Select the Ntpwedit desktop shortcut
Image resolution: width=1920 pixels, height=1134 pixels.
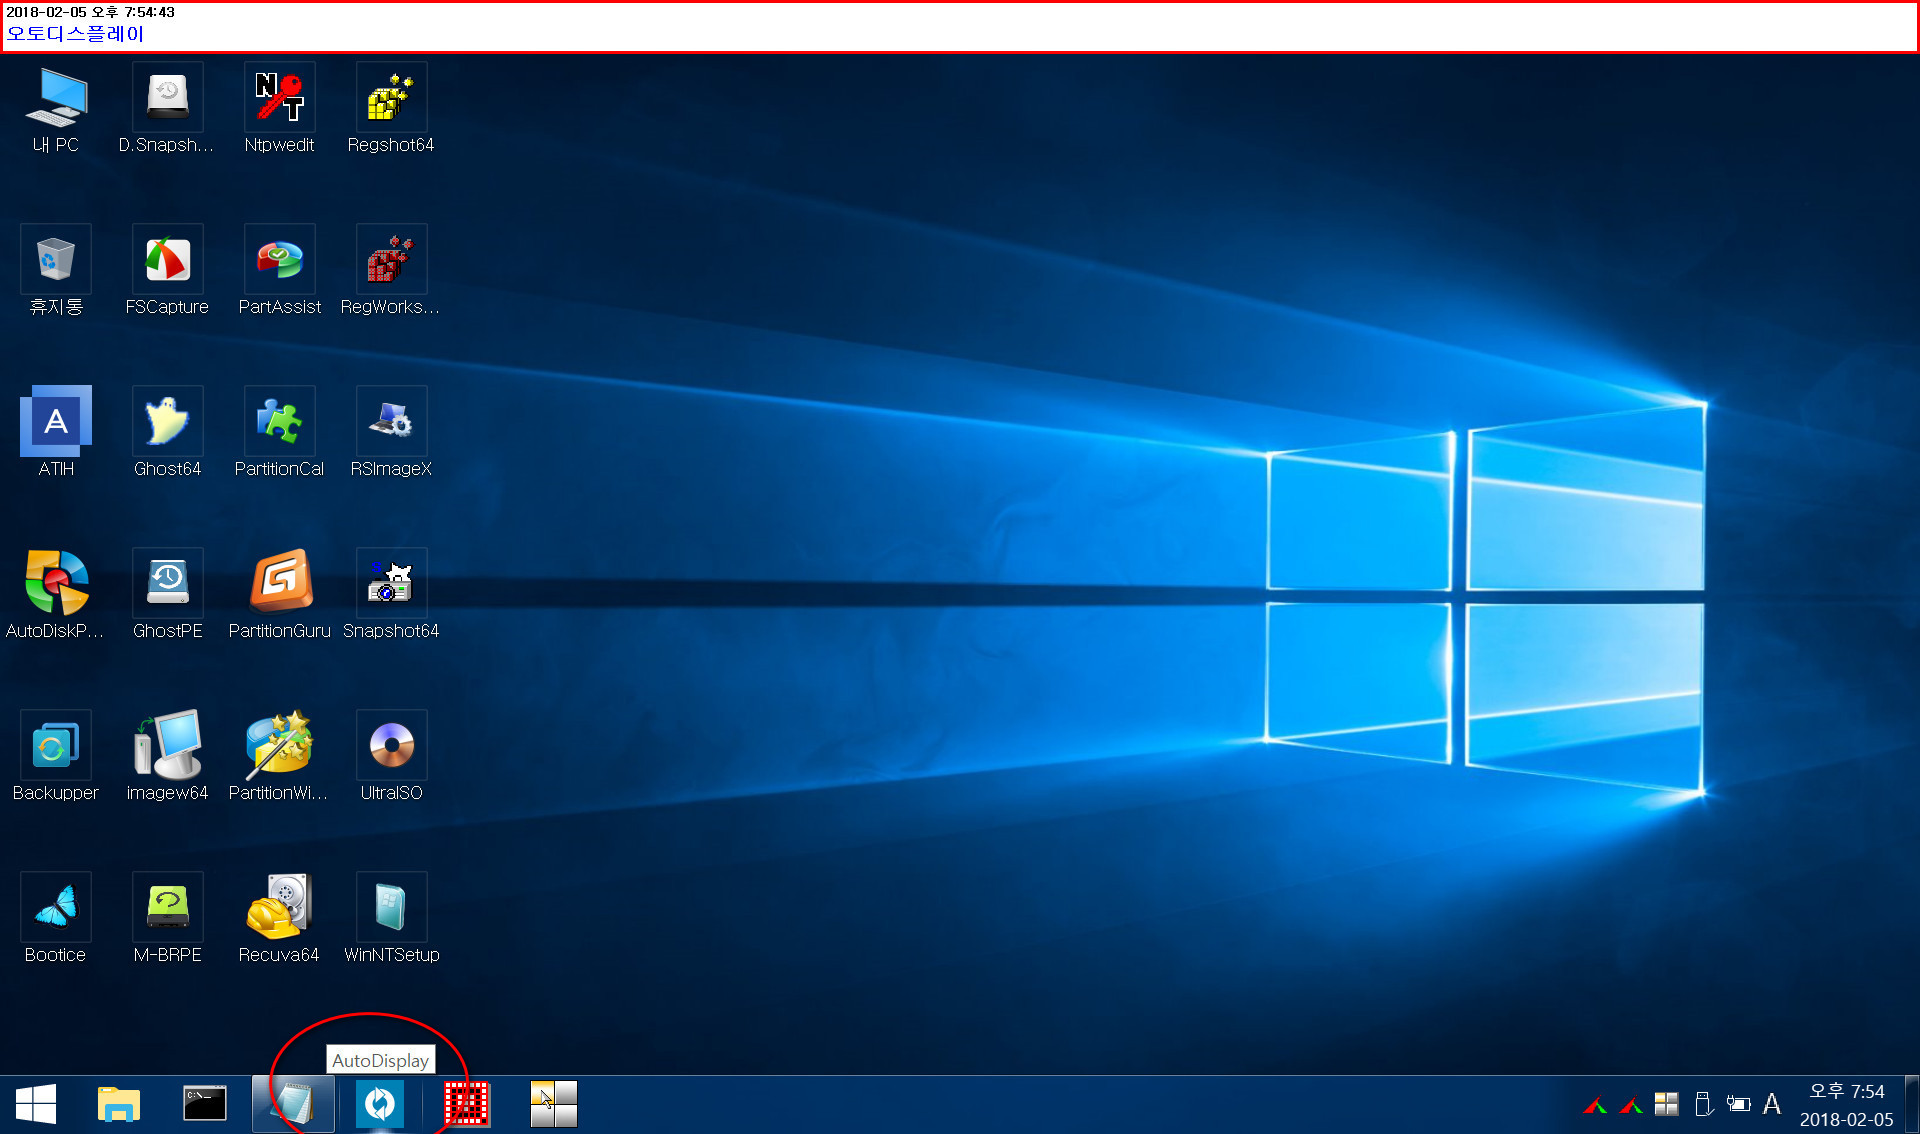[x=279, y=109]
